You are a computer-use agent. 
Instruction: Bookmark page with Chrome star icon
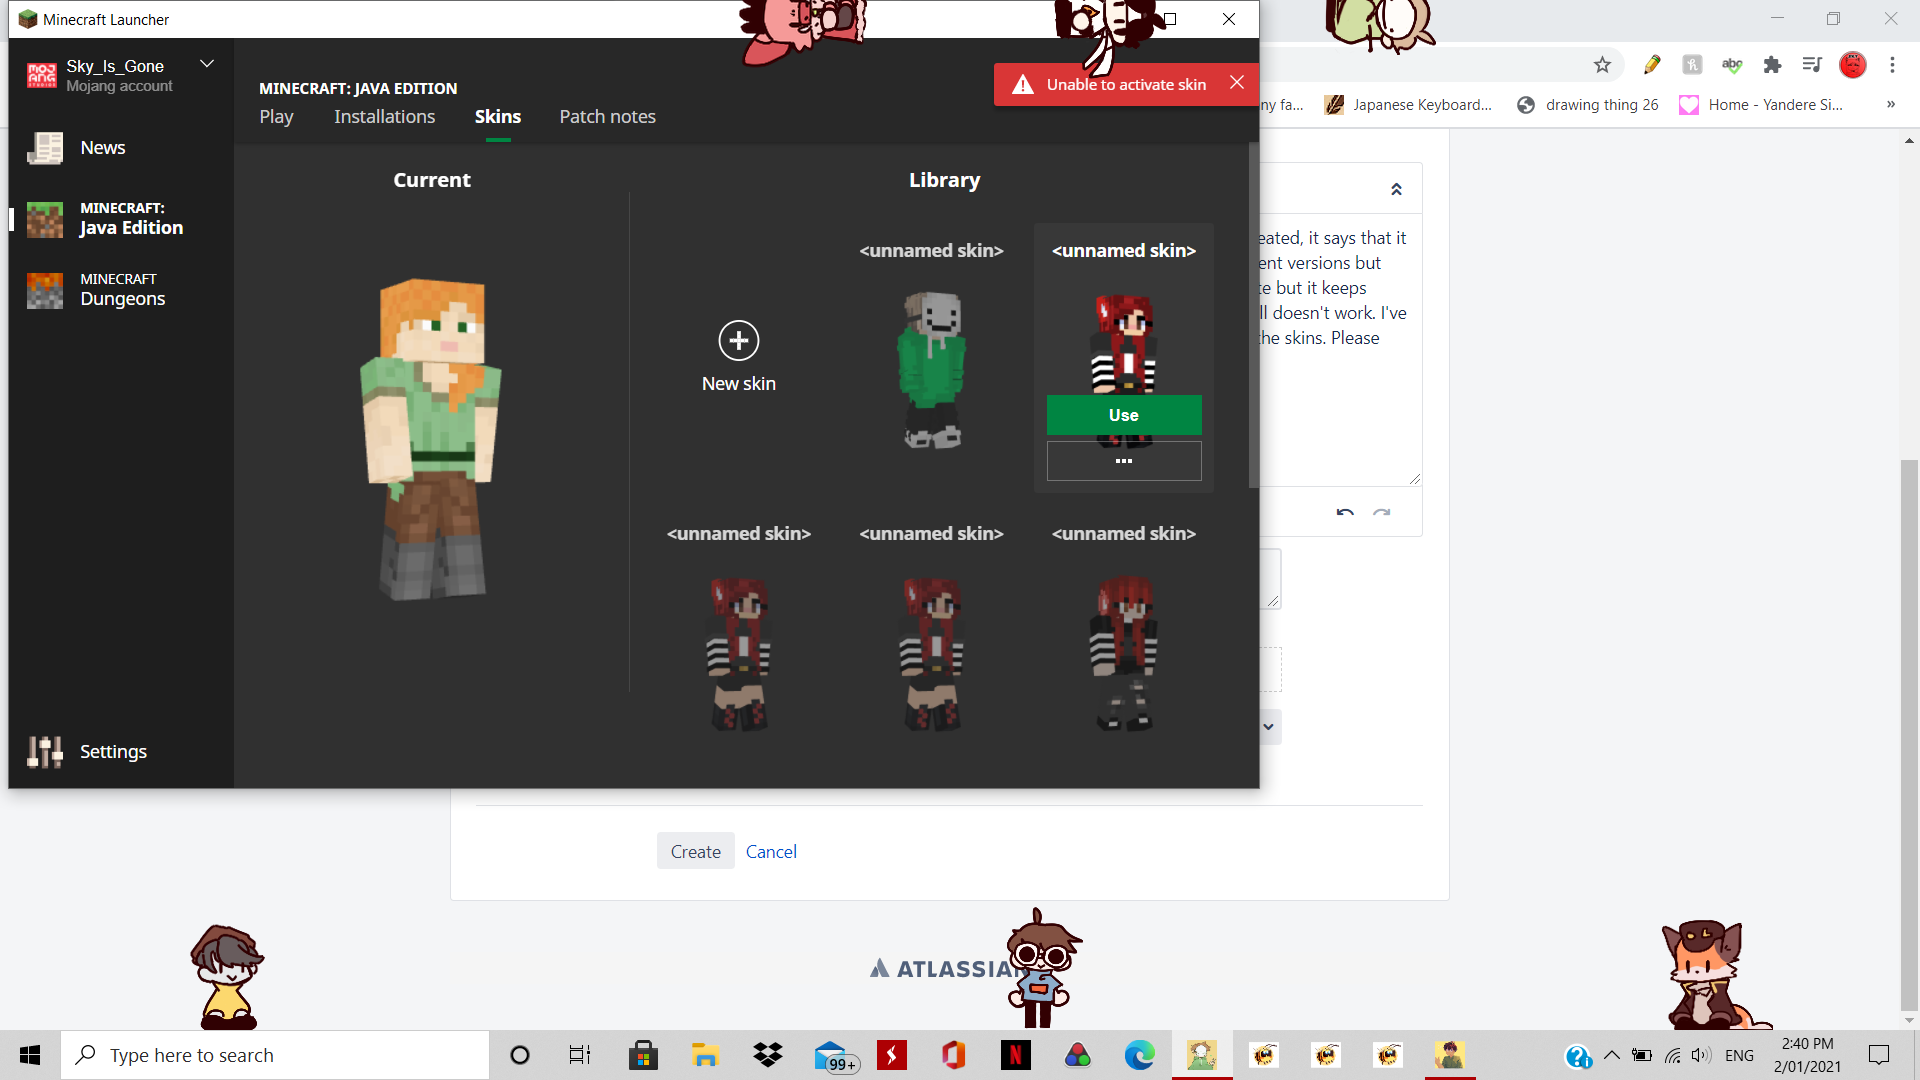click(1602, 65)
